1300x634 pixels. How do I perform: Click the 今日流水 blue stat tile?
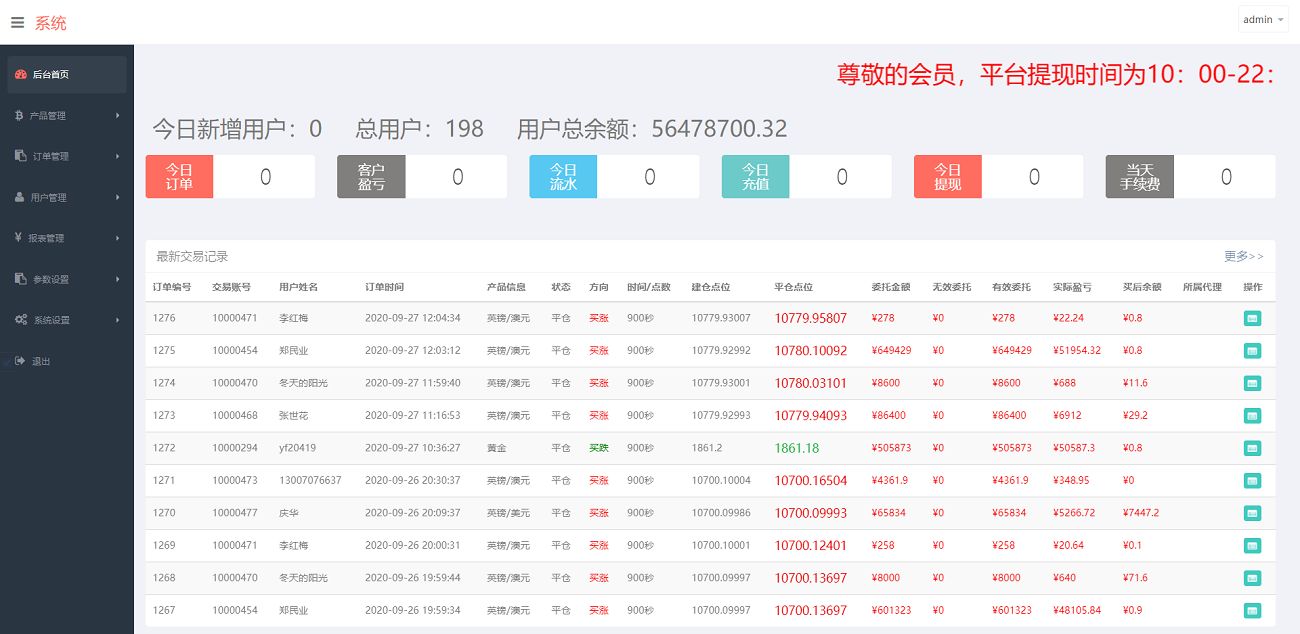point(563,177)
